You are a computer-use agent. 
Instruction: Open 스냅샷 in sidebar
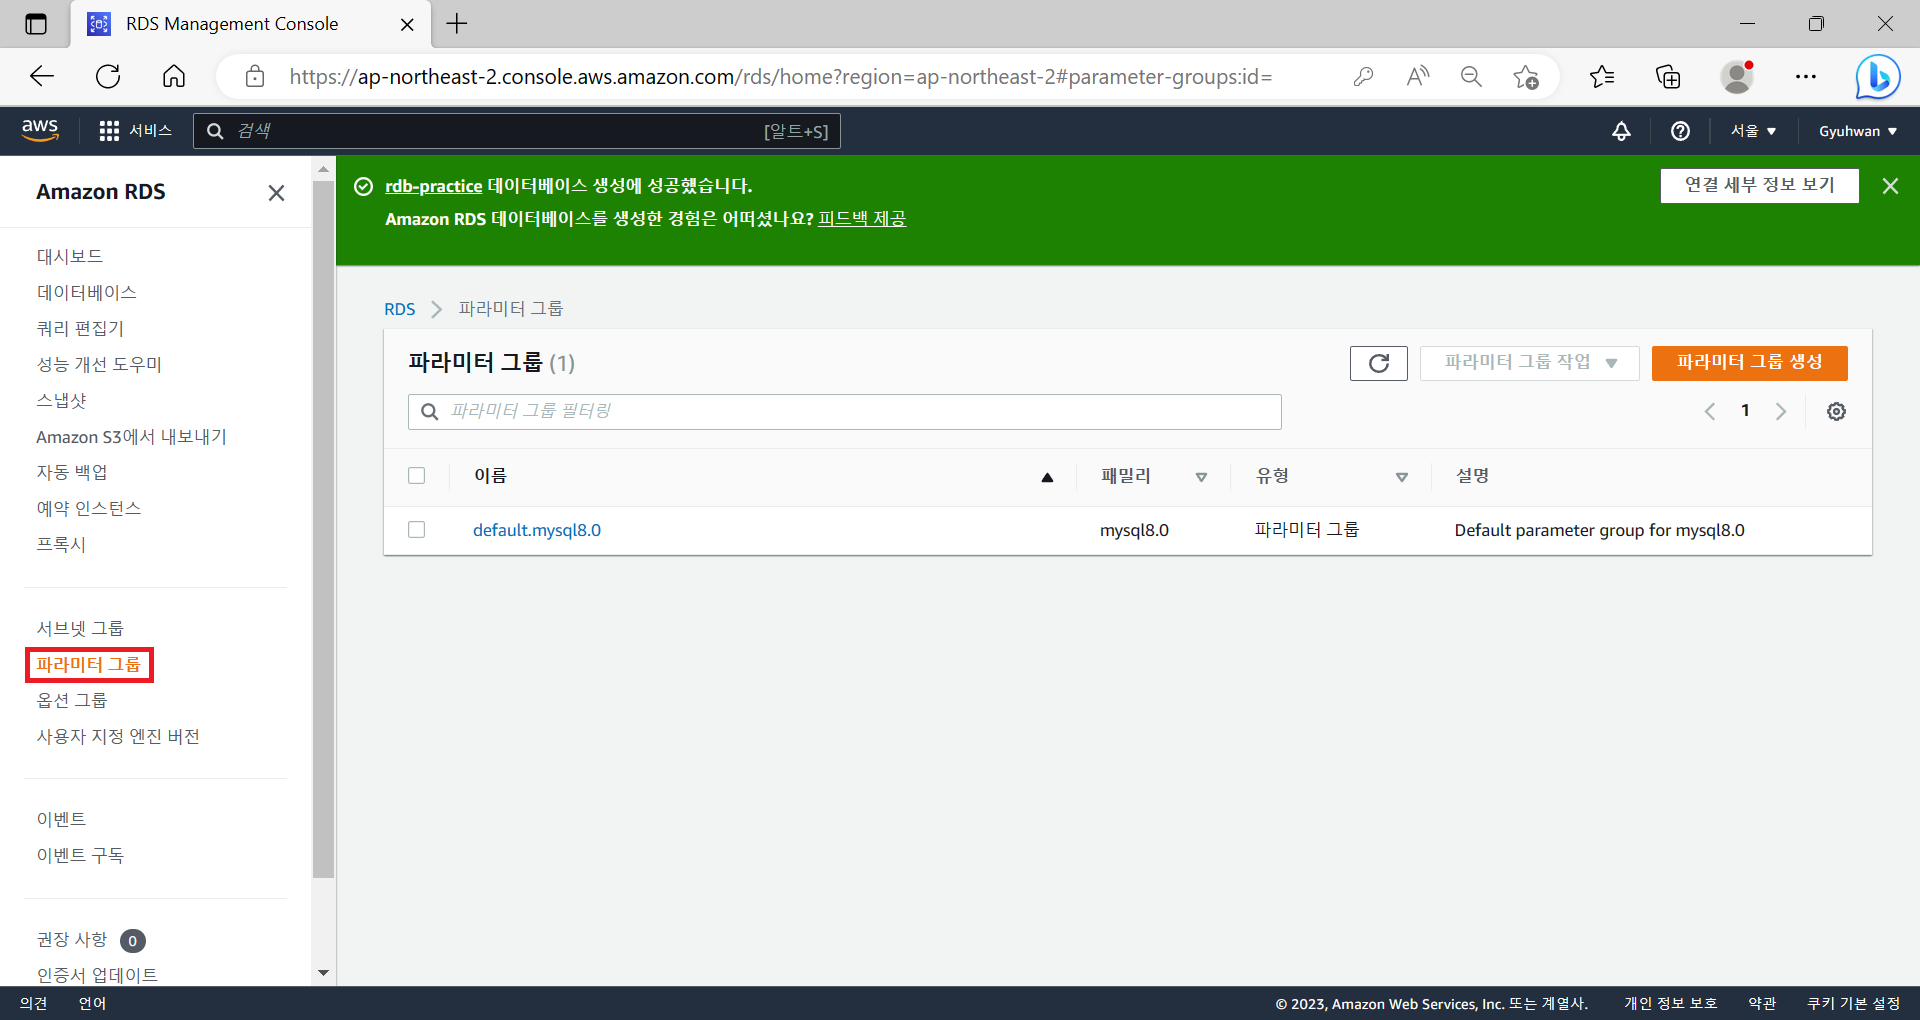coord(62,400)
